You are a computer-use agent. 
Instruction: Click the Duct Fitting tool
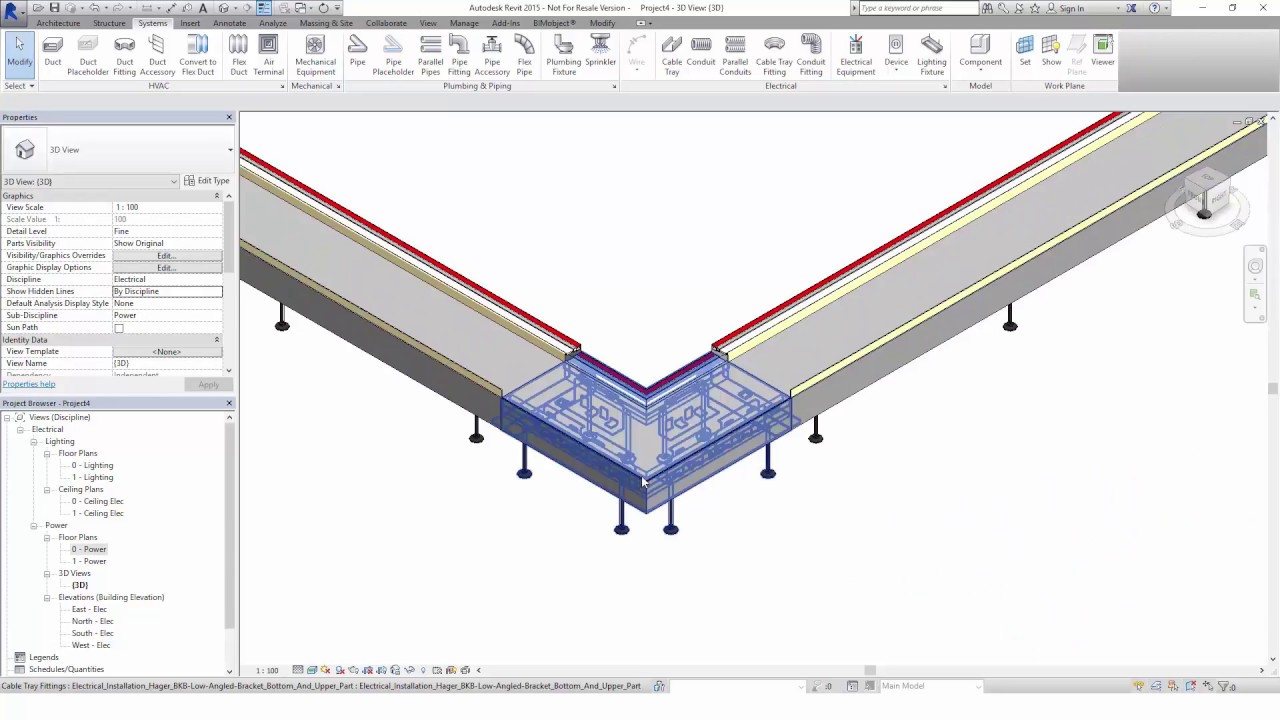pyautogui.click(x=124, y=54)
